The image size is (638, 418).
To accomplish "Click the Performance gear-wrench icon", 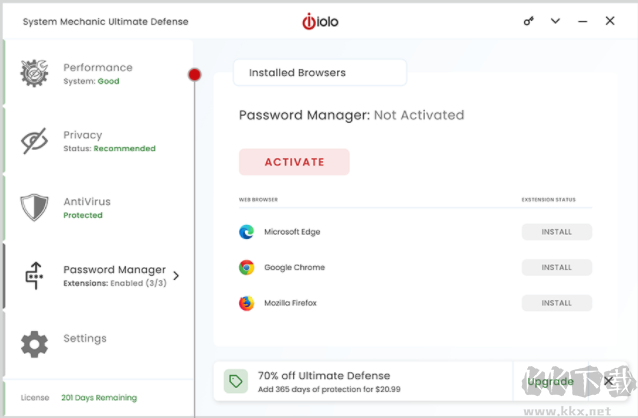I will tap(35, 74).
